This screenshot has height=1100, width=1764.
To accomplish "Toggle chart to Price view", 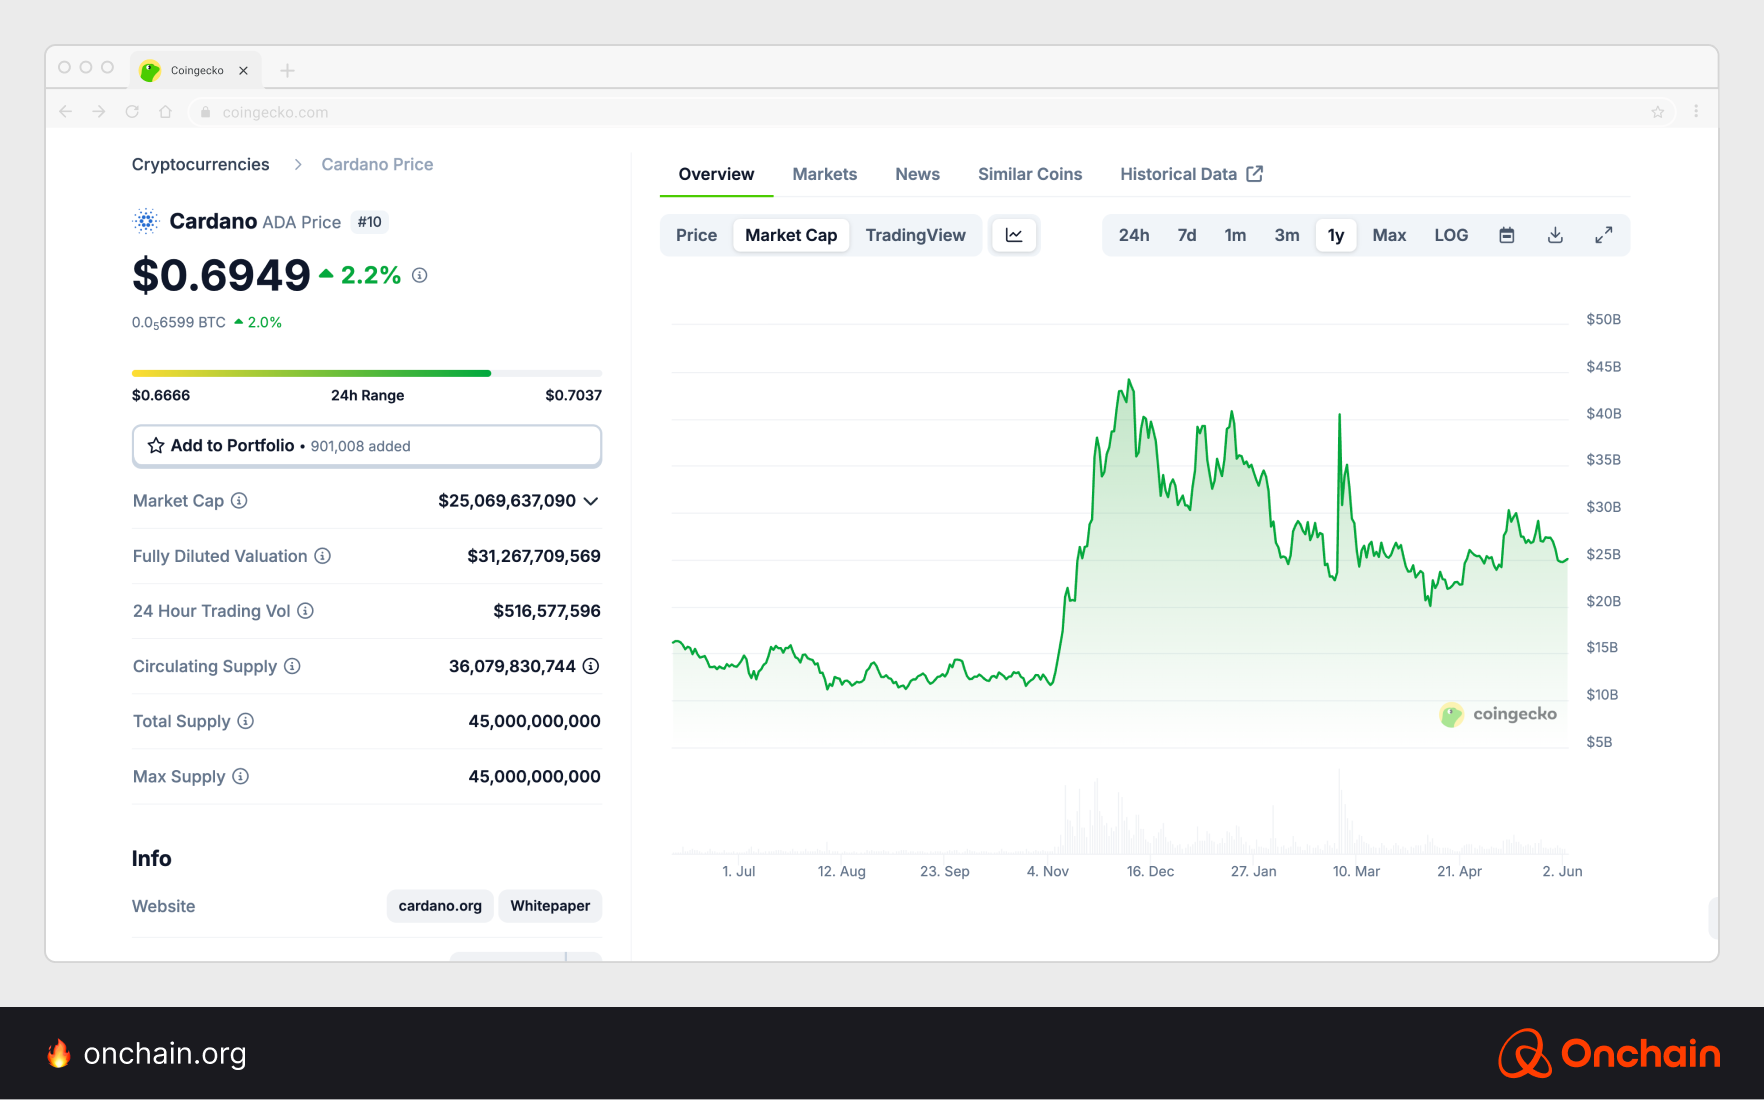I will coord(696,235).
